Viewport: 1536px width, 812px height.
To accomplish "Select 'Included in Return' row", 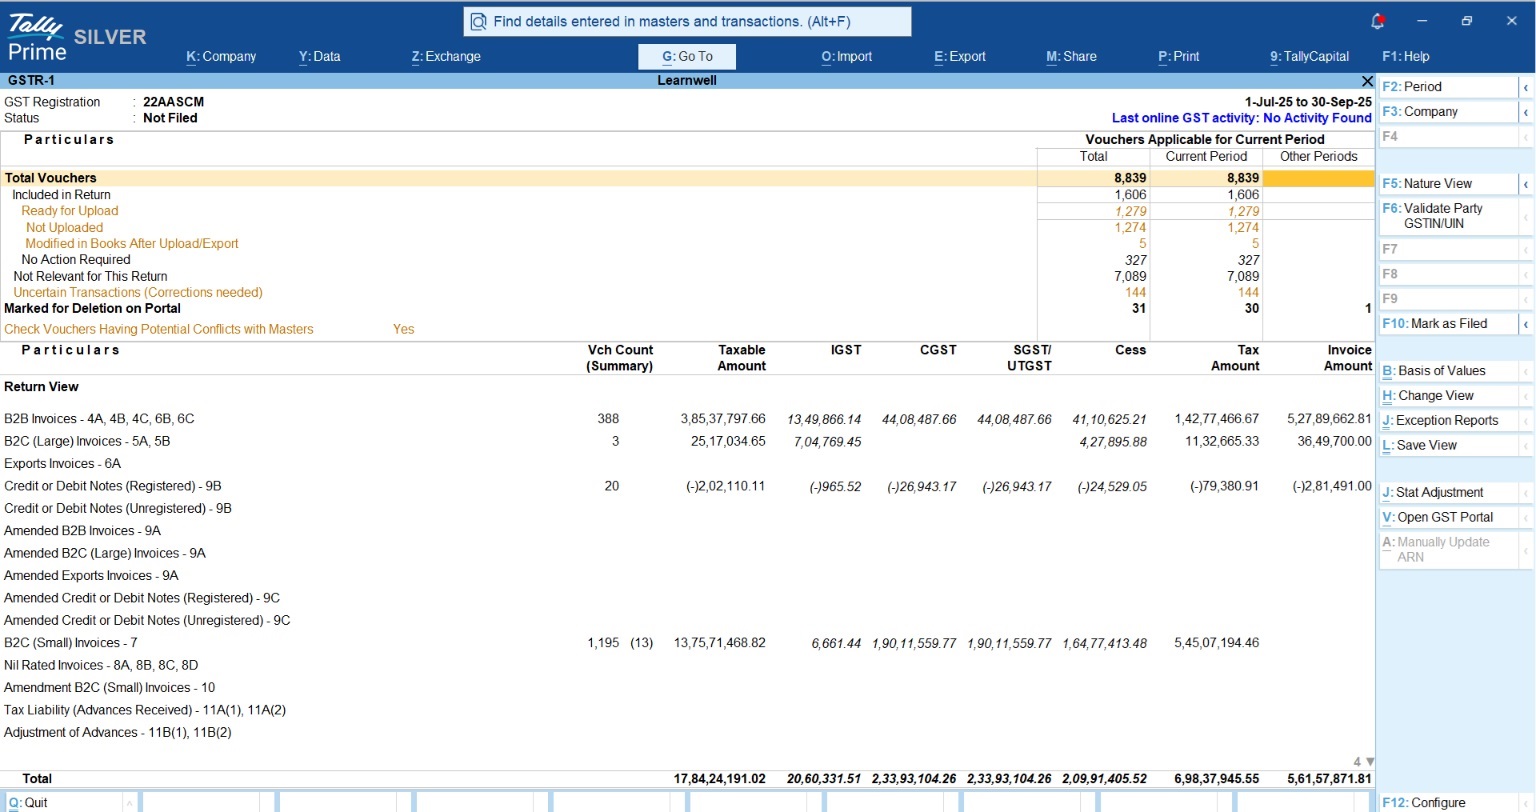I will click(687, 195).
